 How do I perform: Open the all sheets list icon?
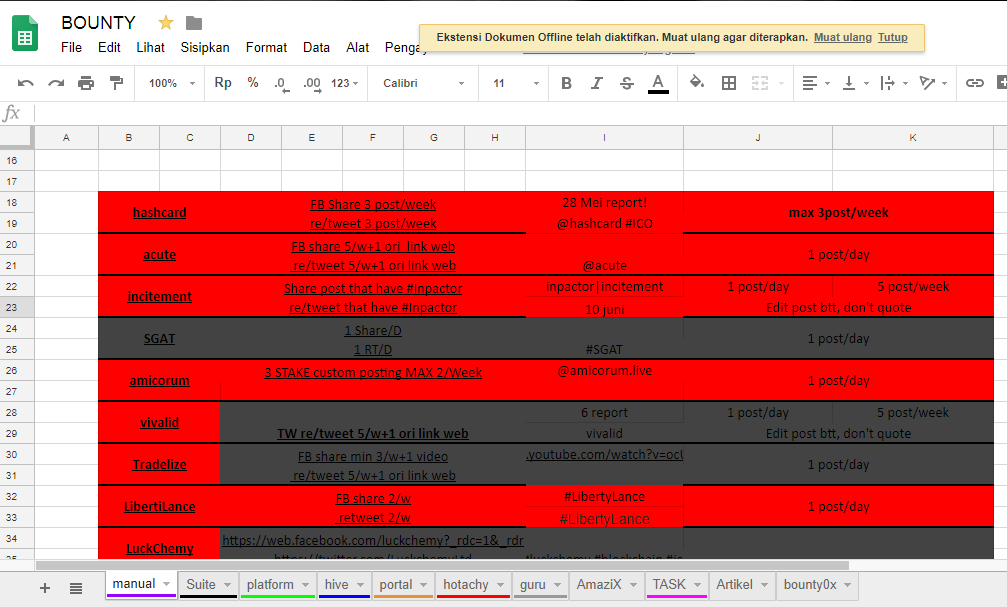[x=76, y=588]
